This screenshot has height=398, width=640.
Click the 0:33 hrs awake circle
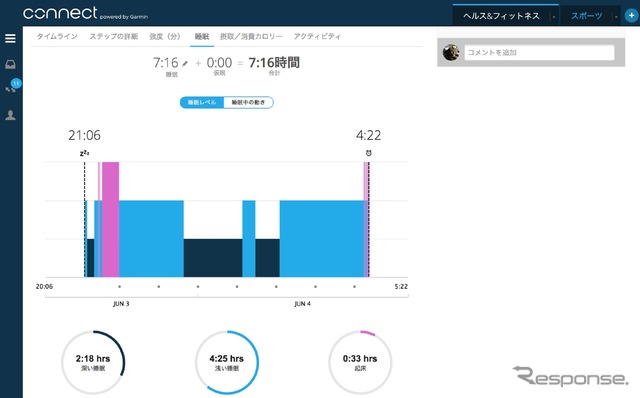coord(360,362)
